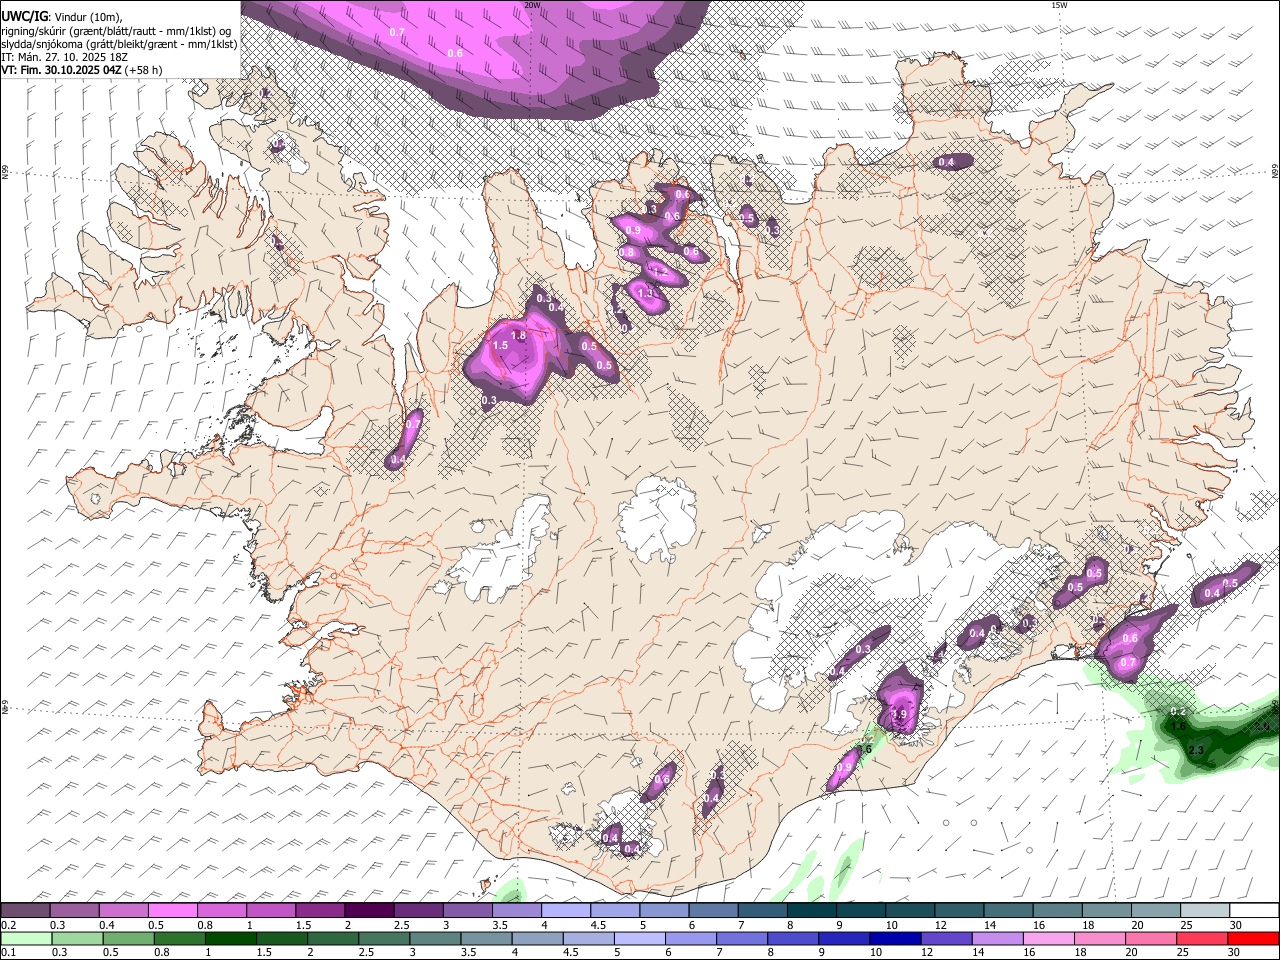Image resolution: width=1280 pixels, height=960 pixels.
Task: Click the bright pink snow swatch labeled 0.5
Action: pyautogui.click(x=173, y=911)
